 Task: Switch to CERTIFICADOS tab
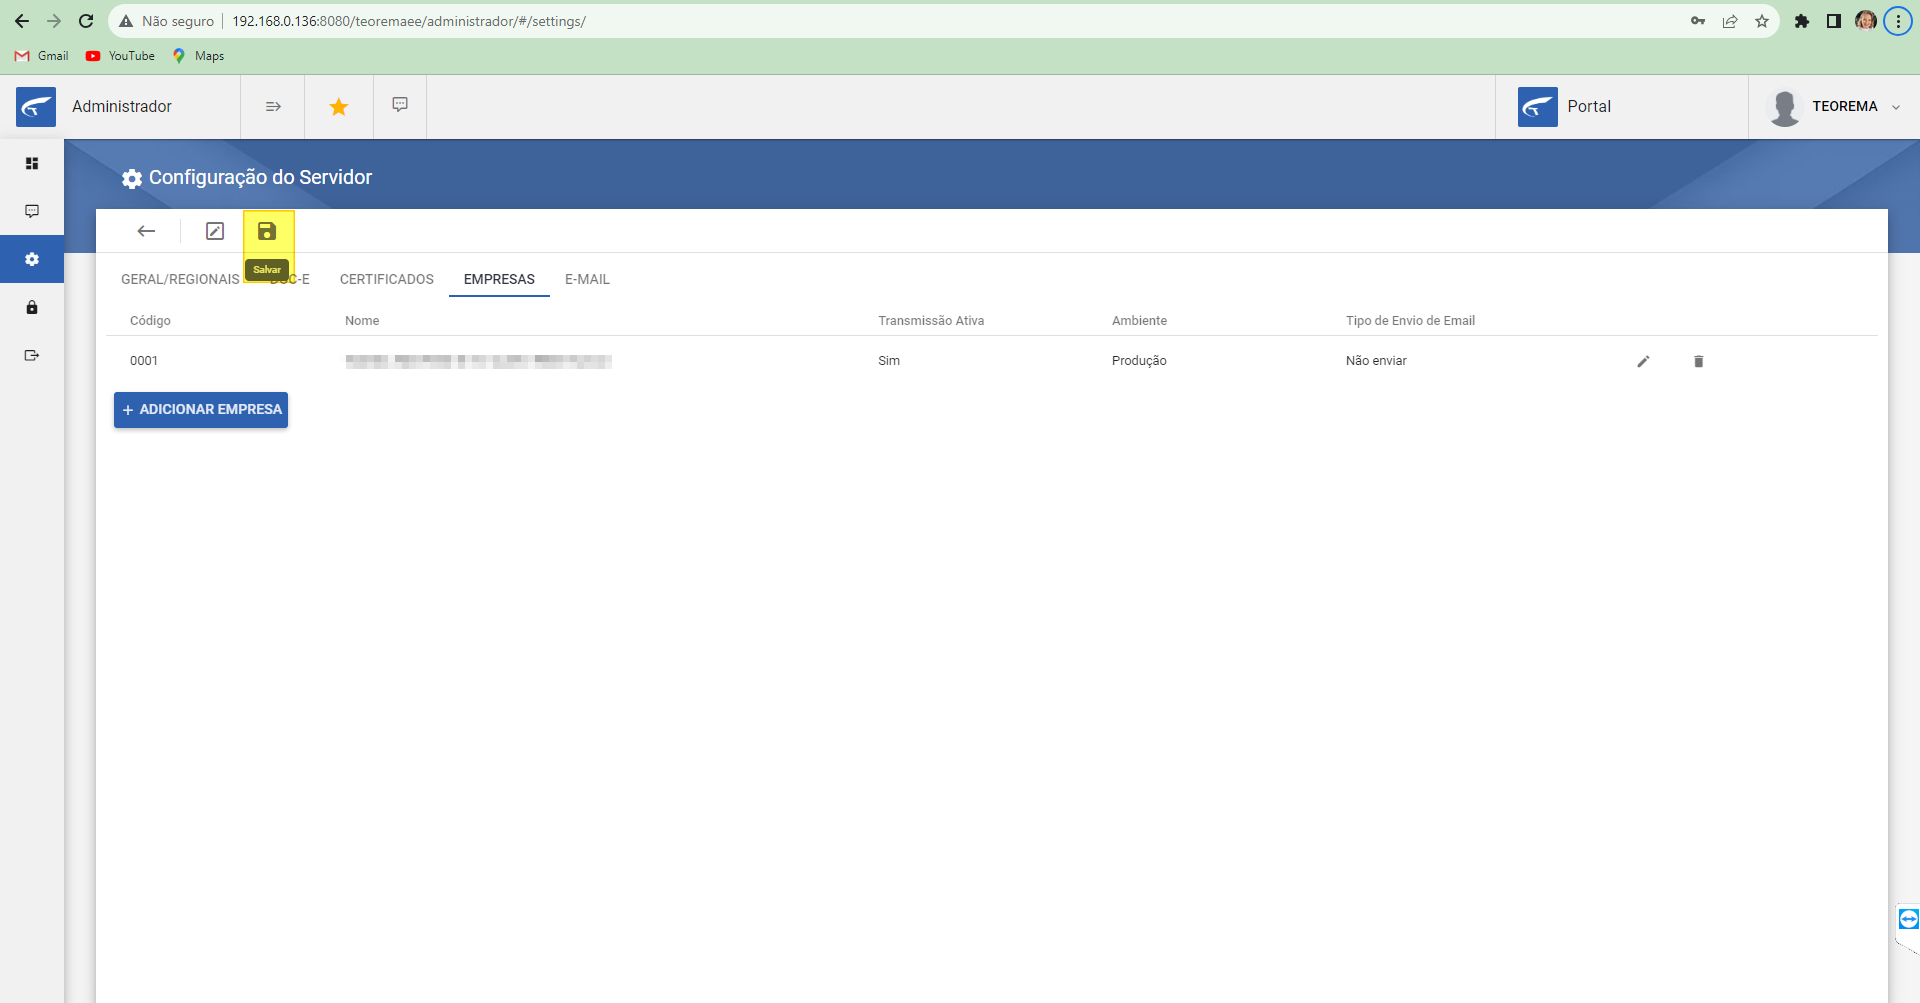click(x=387, y=279)
